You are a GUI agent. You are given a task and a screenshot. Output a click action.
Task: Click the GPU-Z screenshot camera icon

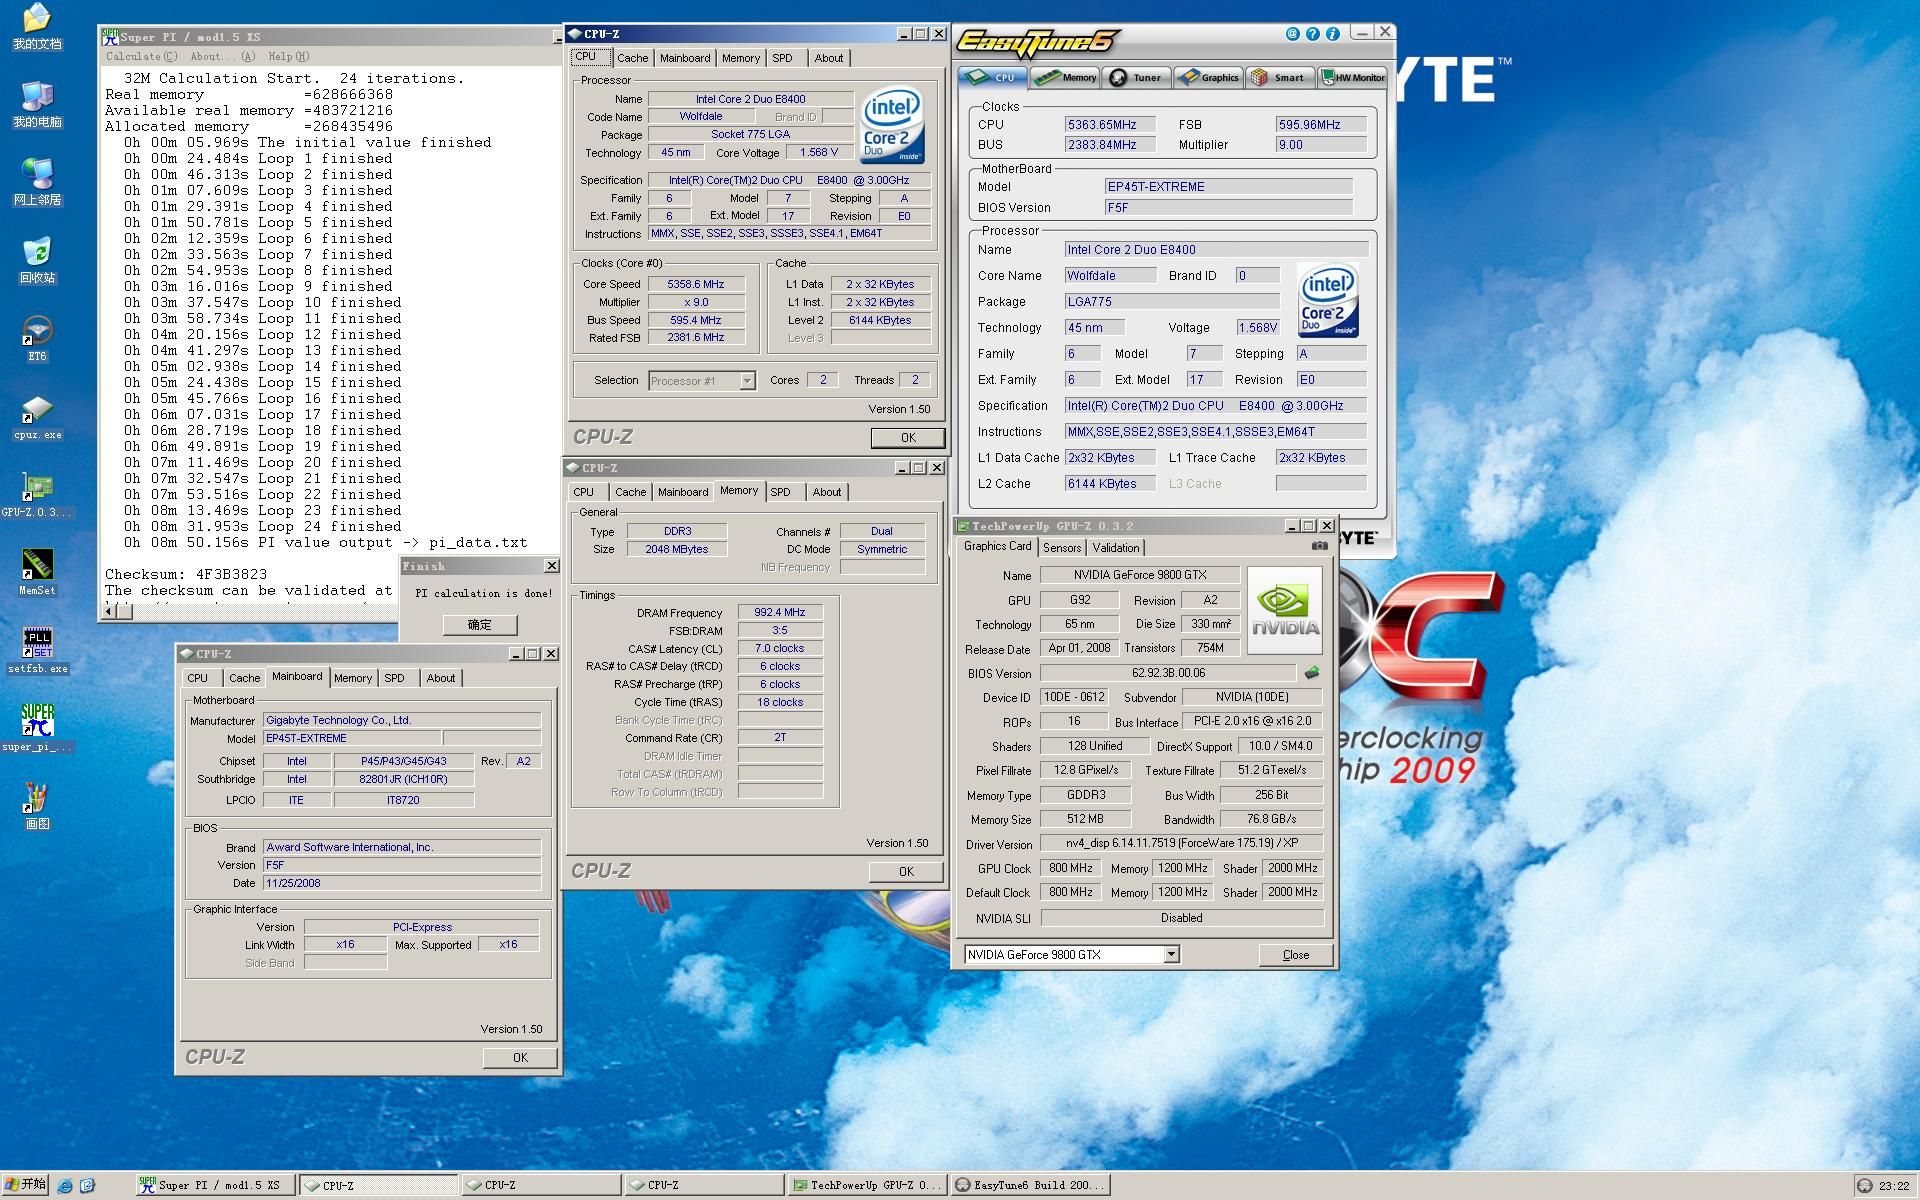1320,546
